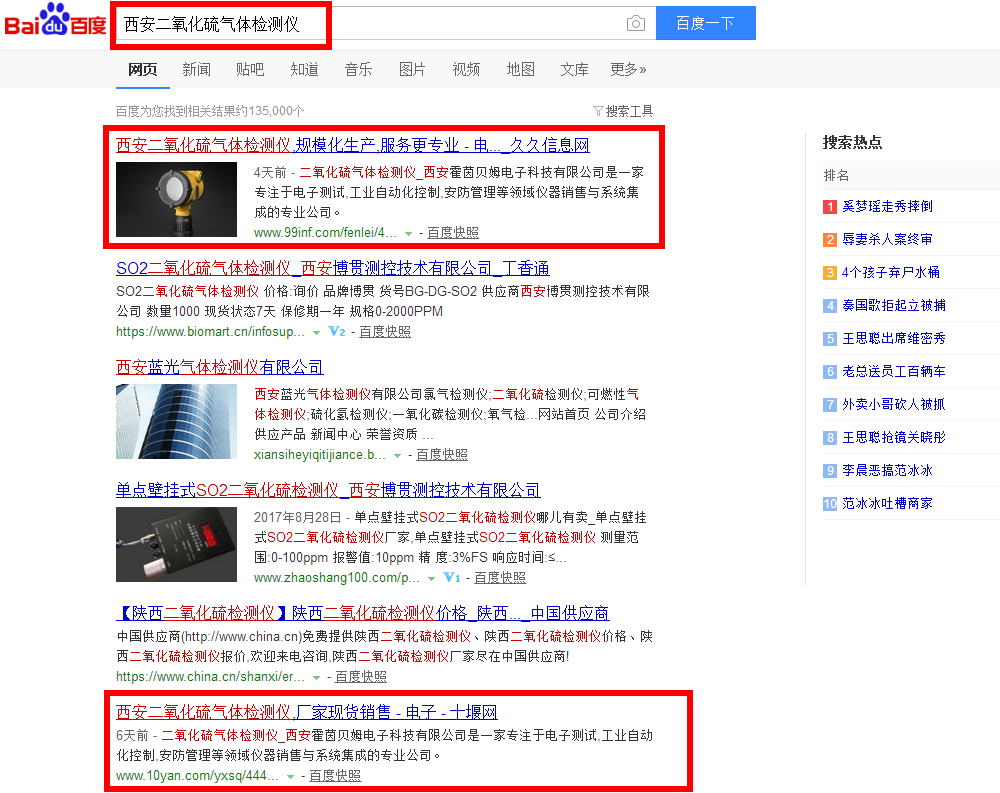
Task: Click black wall-mounted detector thumbnail
Action: tap(176, 544)
